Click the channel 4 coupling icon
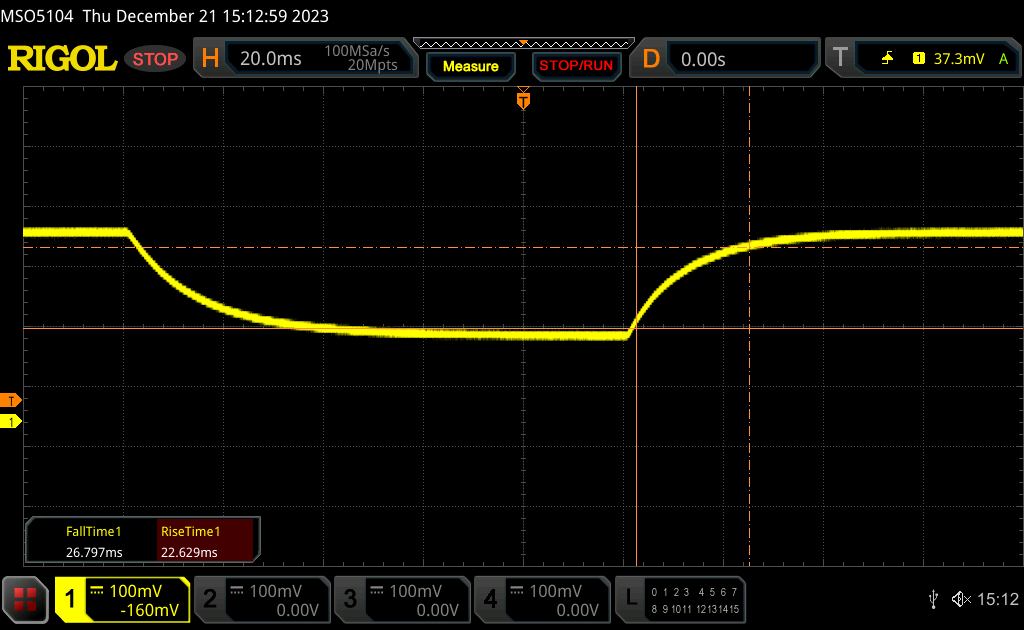The image size is (1024, 630). [x=517, y=590]
